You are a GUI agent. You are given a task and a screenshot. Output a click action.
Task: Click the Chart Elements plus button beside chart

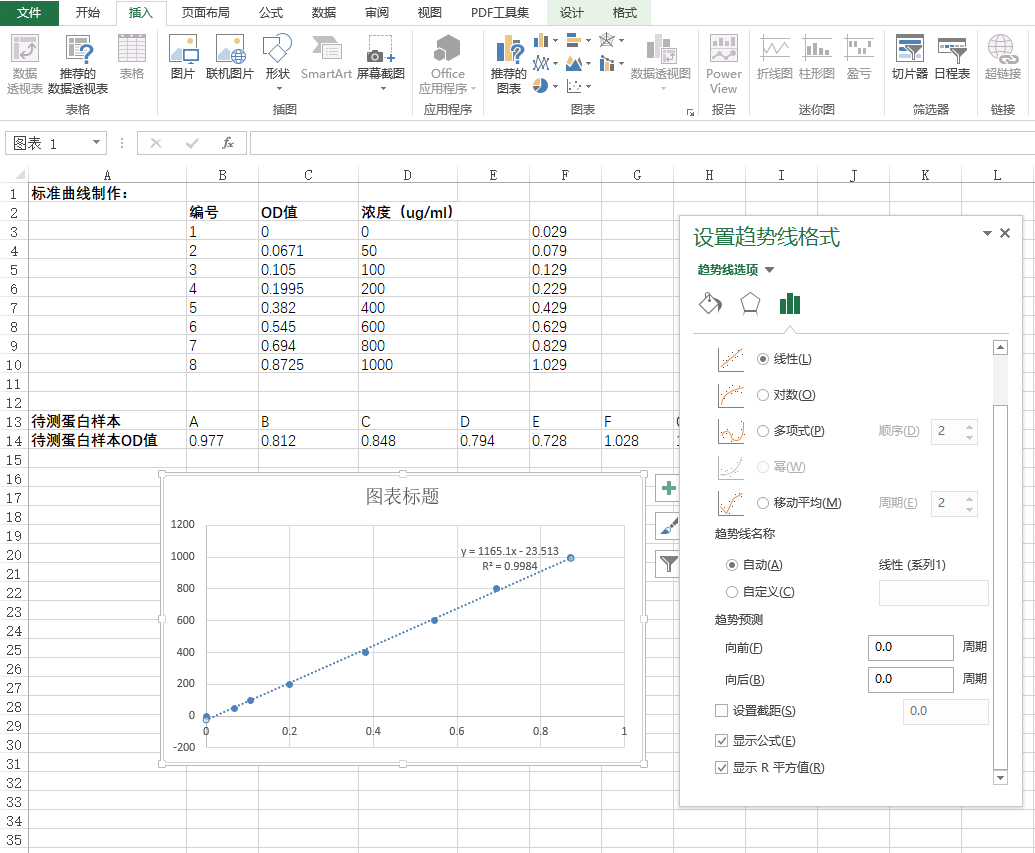[x=668, y=489]
